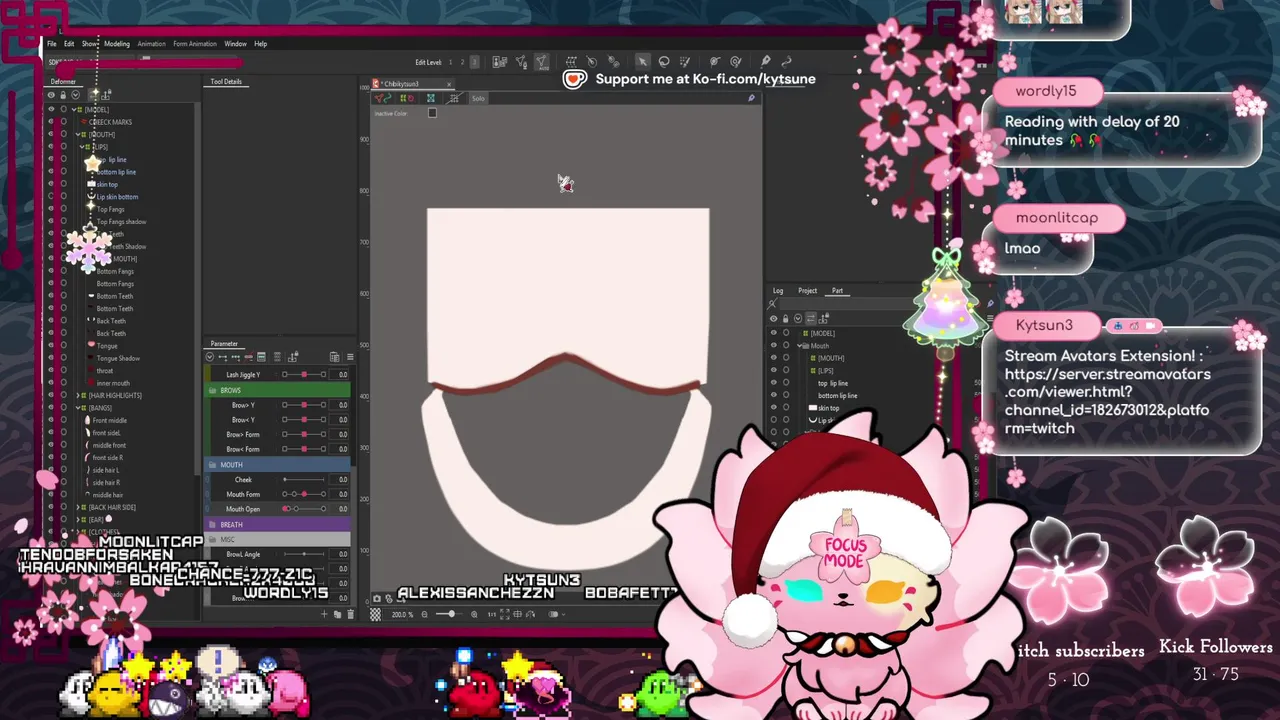Collapse Mouth node in the right Part panel
This screenshot has width=1280, height=720.
(x=799, y=345)
